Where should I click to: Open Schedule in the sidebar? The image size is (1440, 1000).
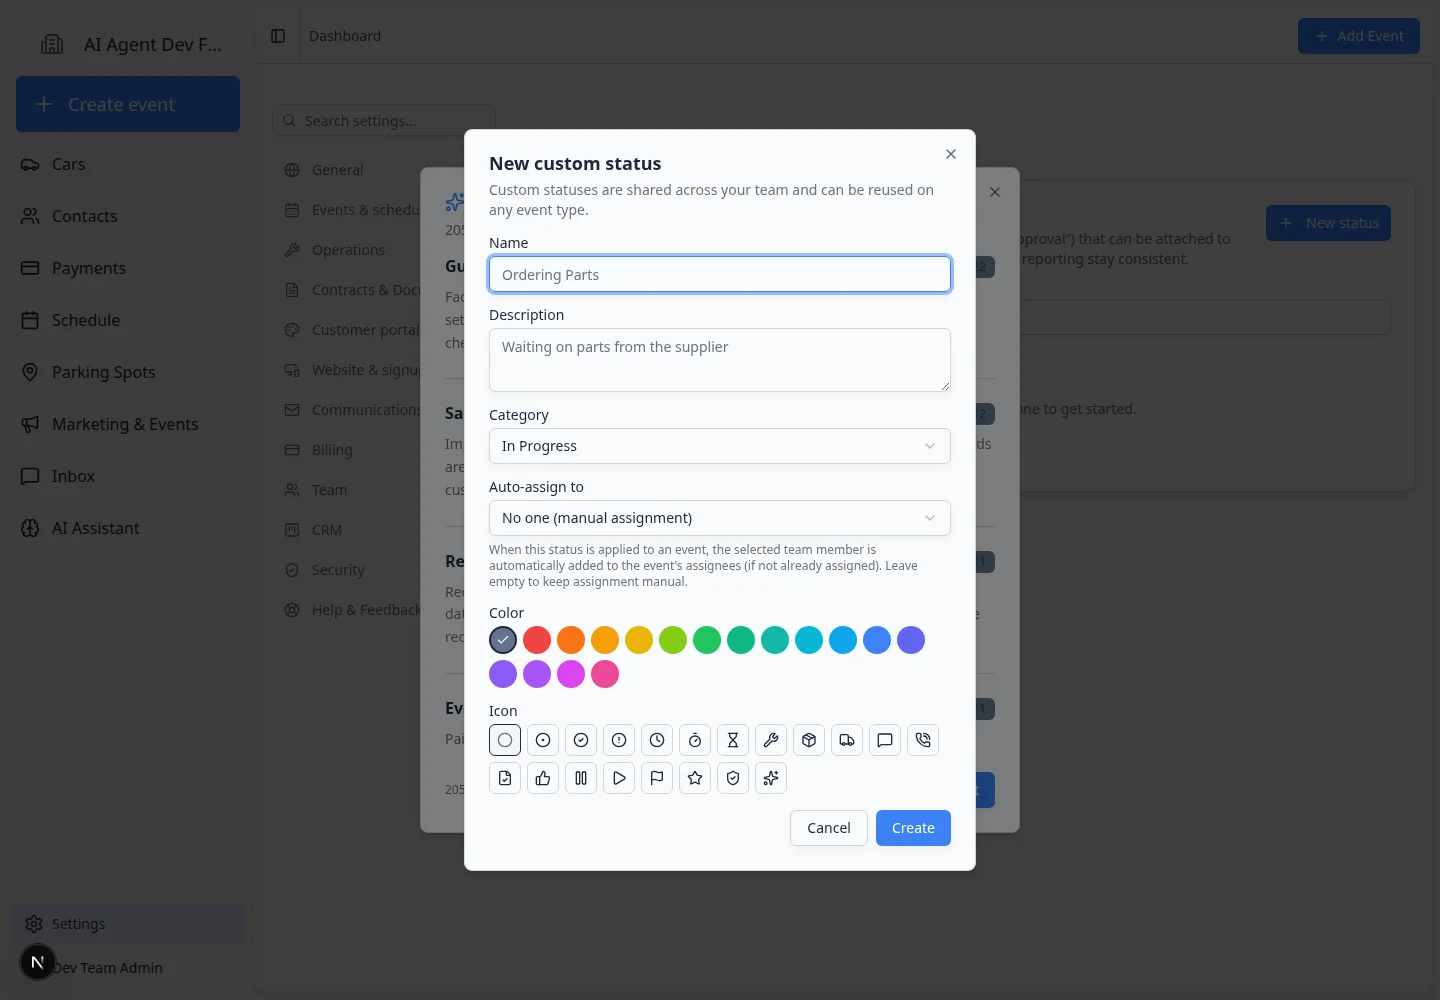[128, 320]
